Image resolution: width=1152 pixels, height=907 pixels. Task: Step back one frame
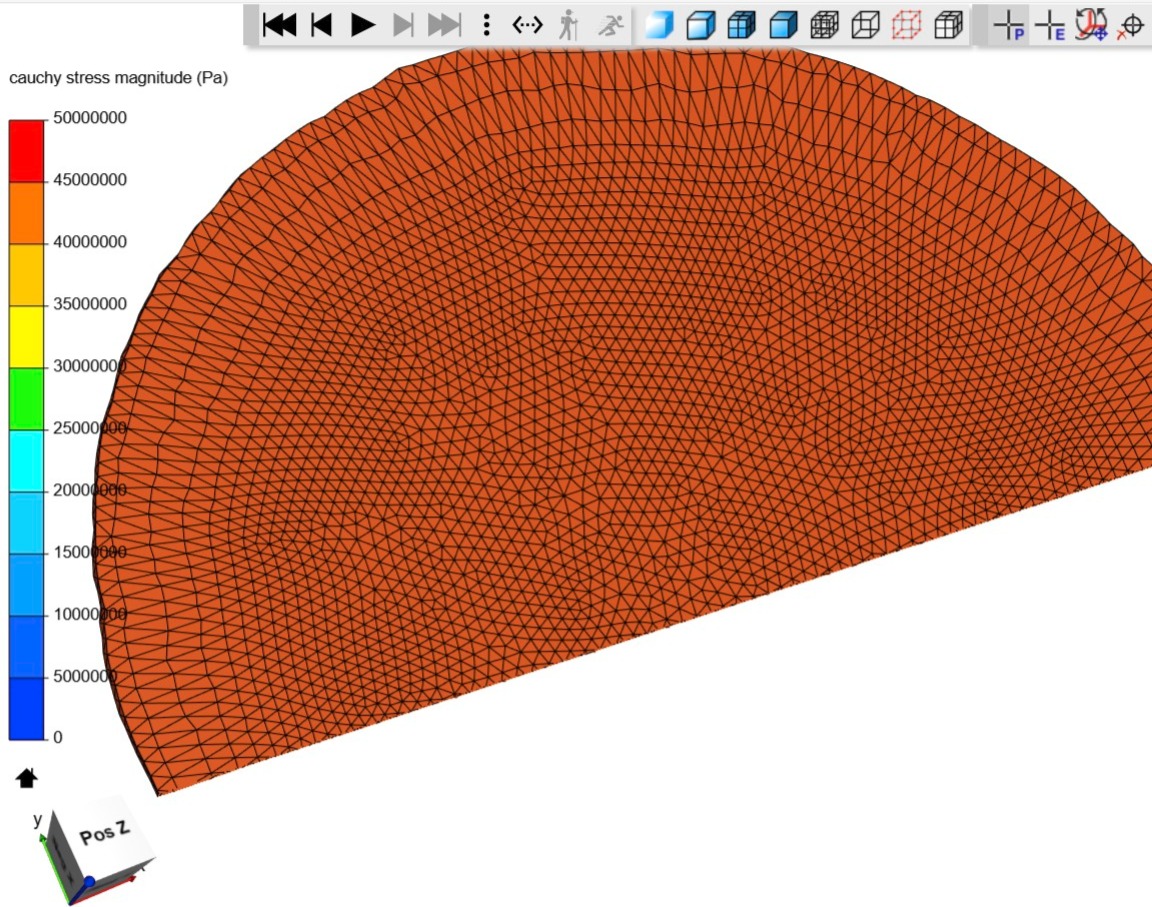tap(321, 25)
